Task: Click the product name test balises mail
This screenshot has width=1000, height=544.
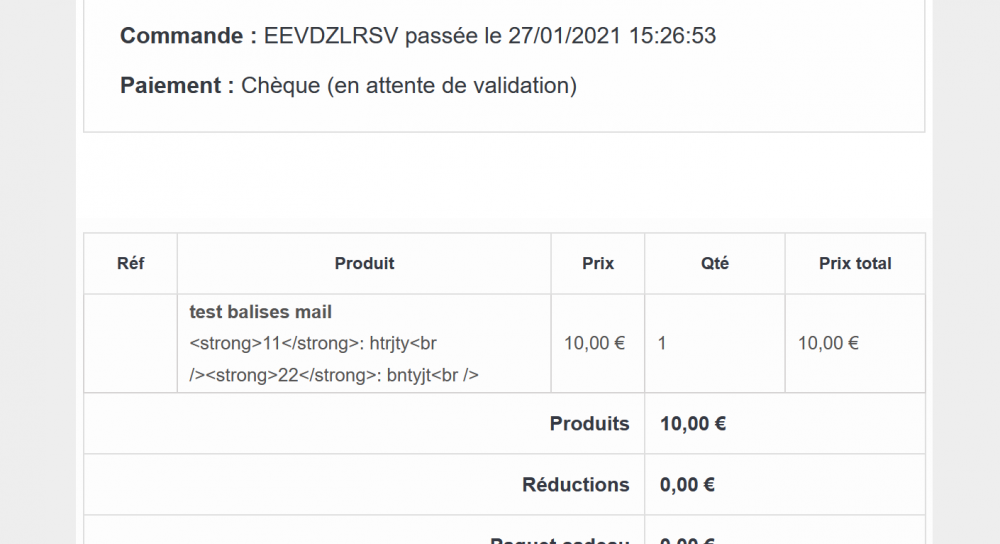Action: pyautogui.click(x=260, y=312)
